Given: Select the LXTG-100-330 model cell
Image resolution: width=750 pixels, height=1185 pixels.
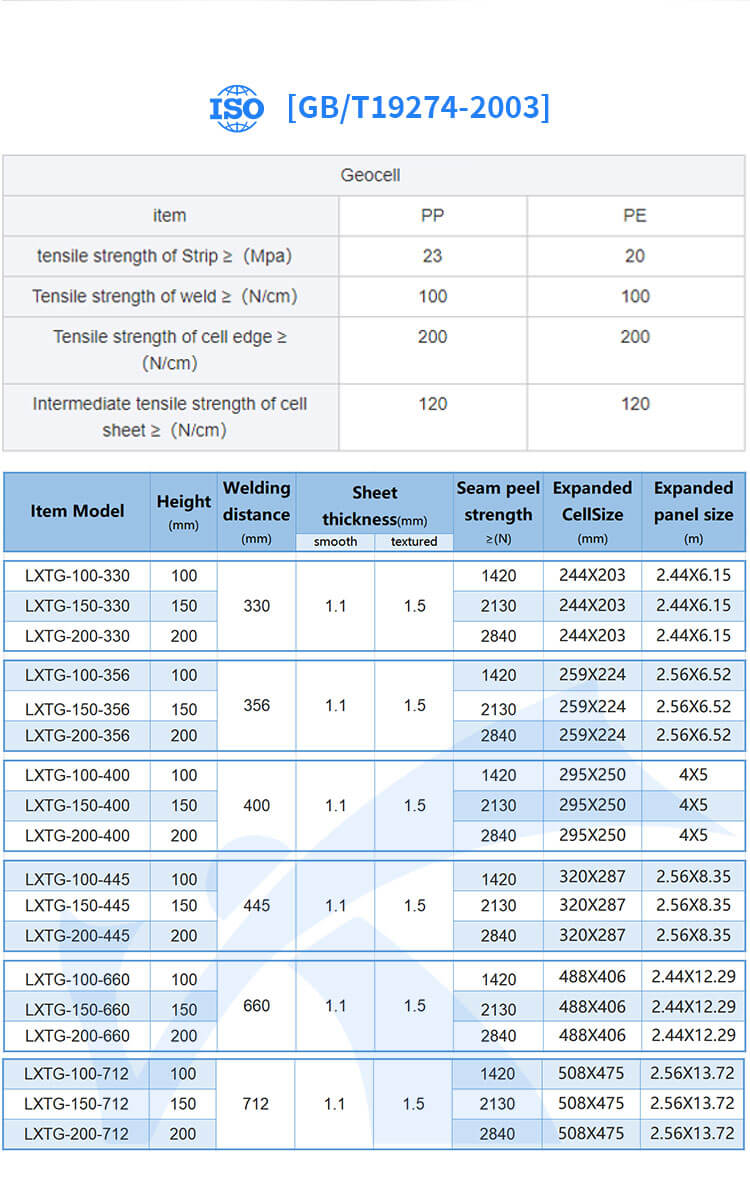Looking at the screenshot, I should pyautogui.click(x=77, y=575).
